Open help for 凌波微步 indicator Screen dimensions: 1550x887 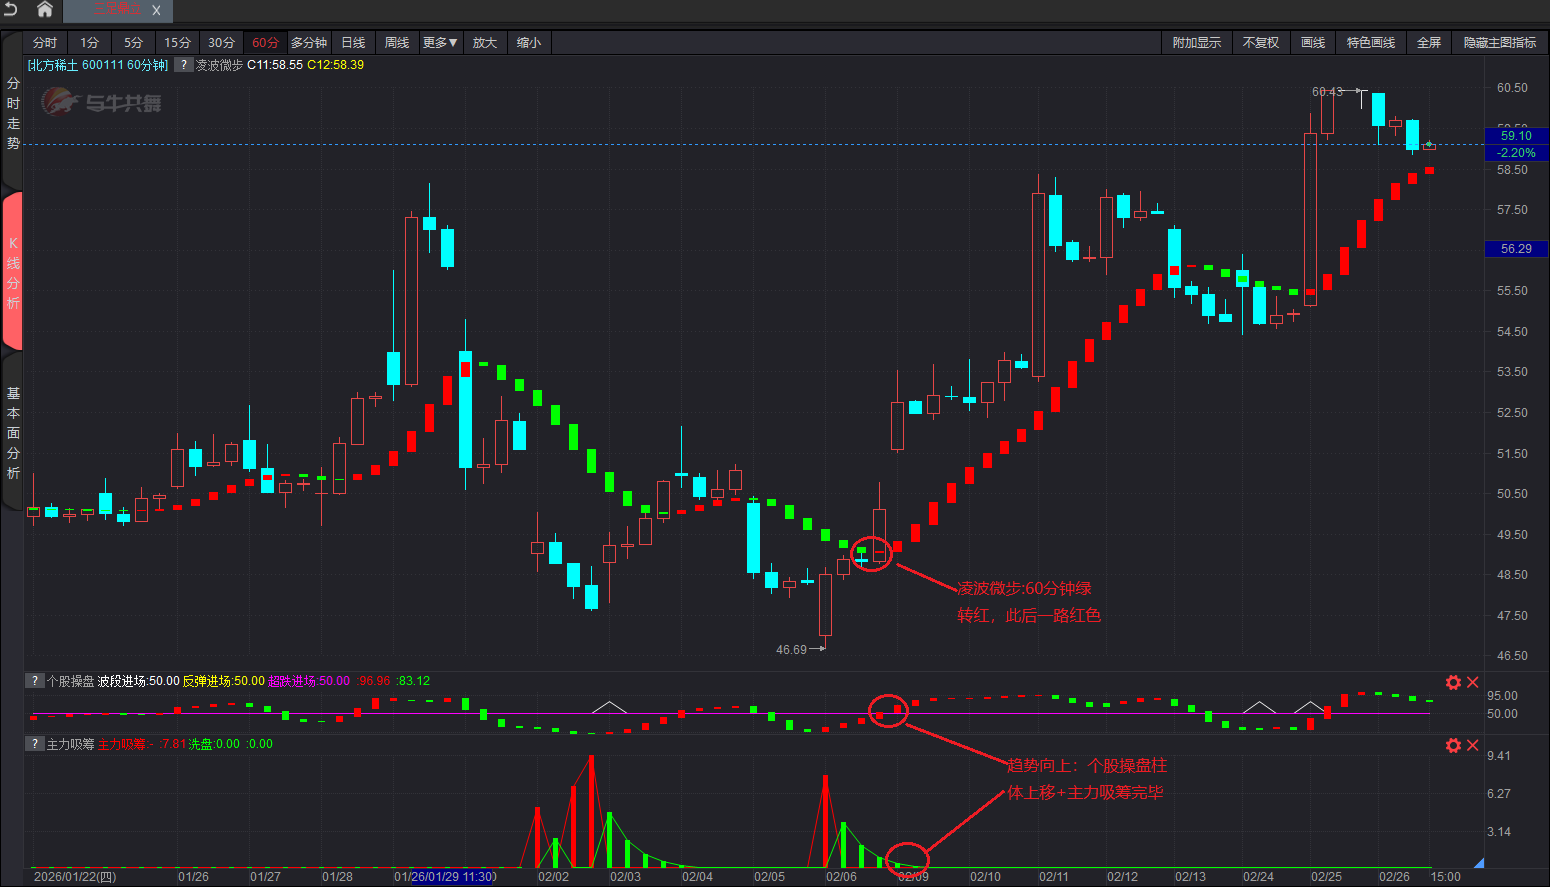tap(183, 65)
